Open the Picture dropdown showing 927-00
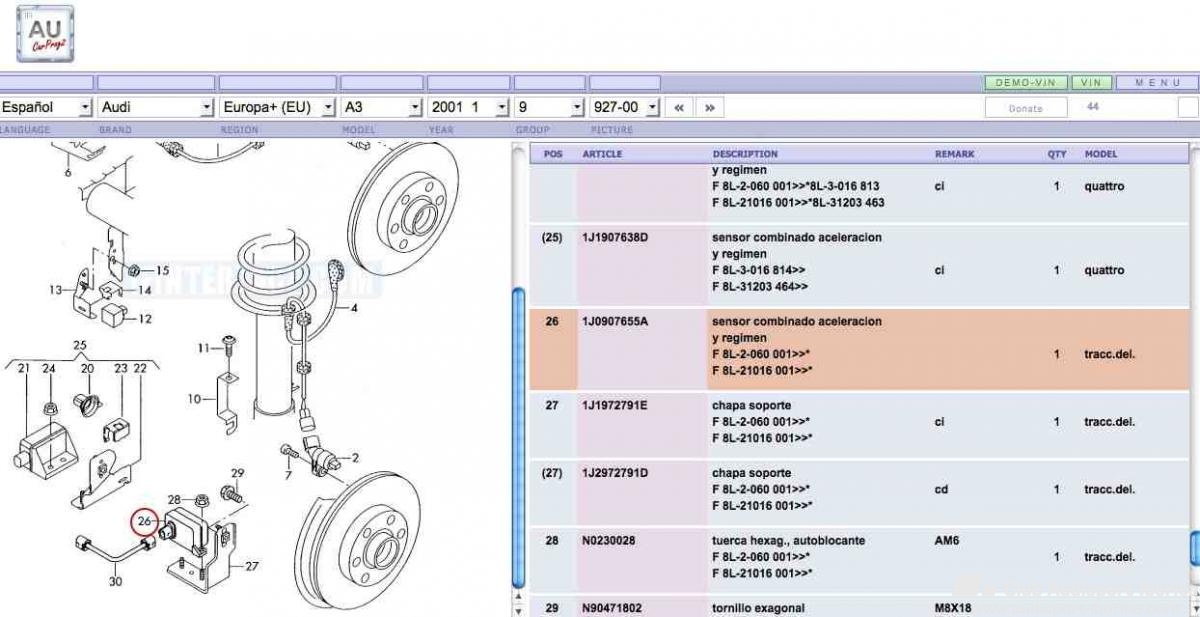This screenshot has height=617, width=1200. tap(625, 107)
